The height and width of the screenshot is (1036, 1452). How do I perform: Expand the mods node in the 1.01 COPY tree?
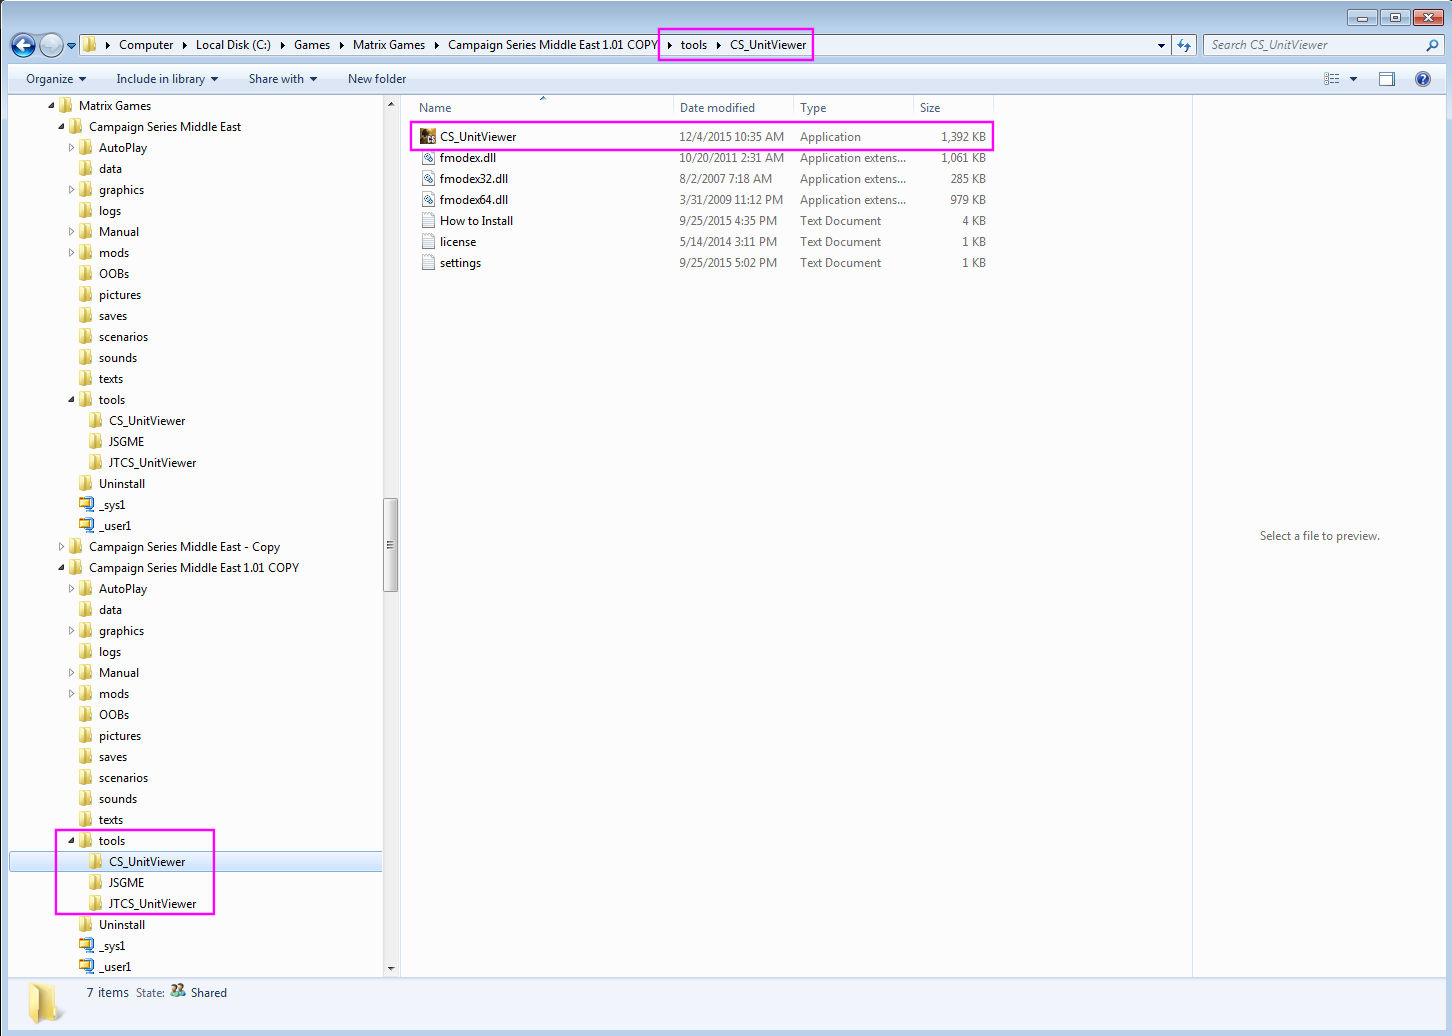pyautogui.click(x=71, y=694)
